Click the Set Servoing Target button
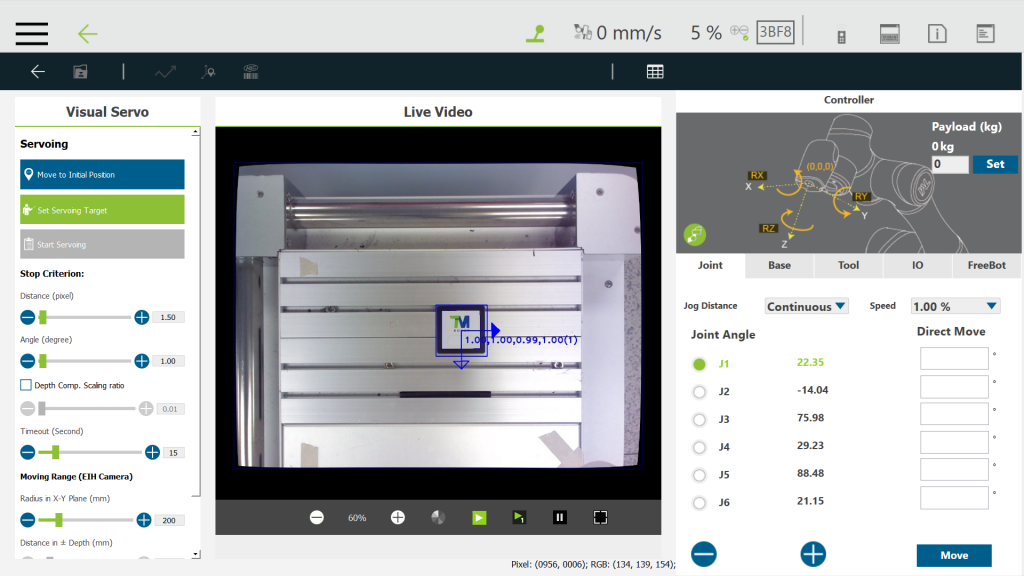Viewport: 1024px width, 576px height. pos(102,210)
